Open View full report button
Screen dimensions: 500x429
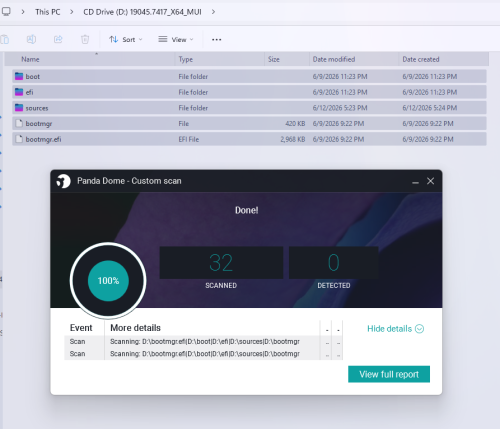point(389,374)
